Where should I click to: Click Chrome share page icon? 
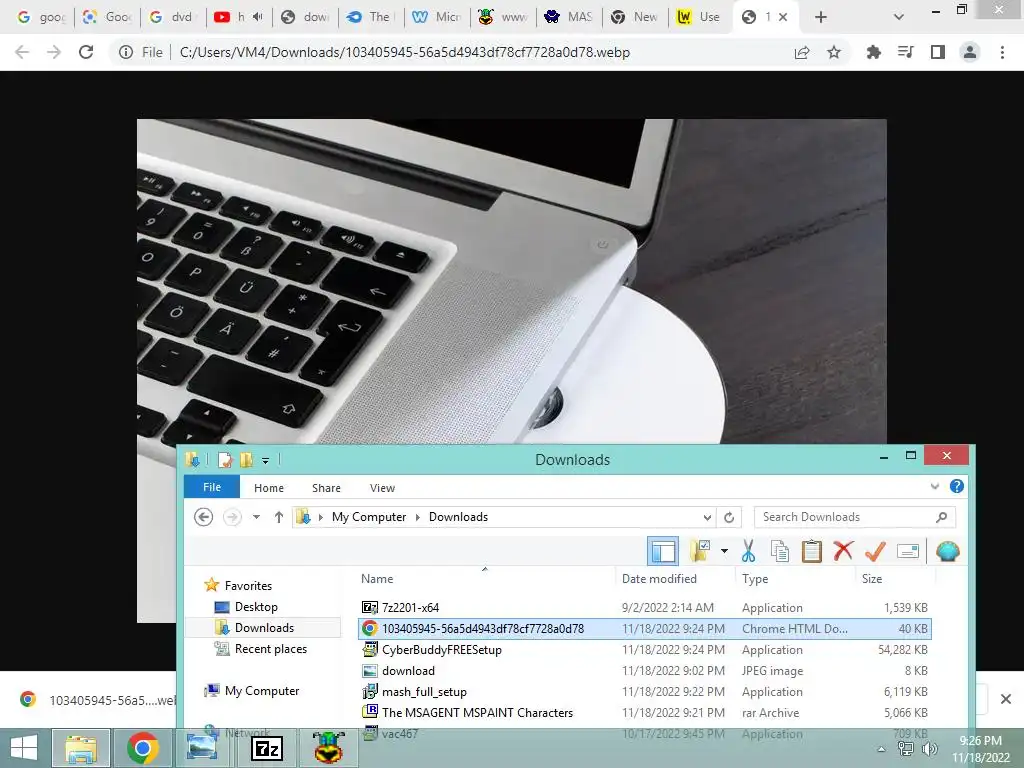(x=802, y=52)
